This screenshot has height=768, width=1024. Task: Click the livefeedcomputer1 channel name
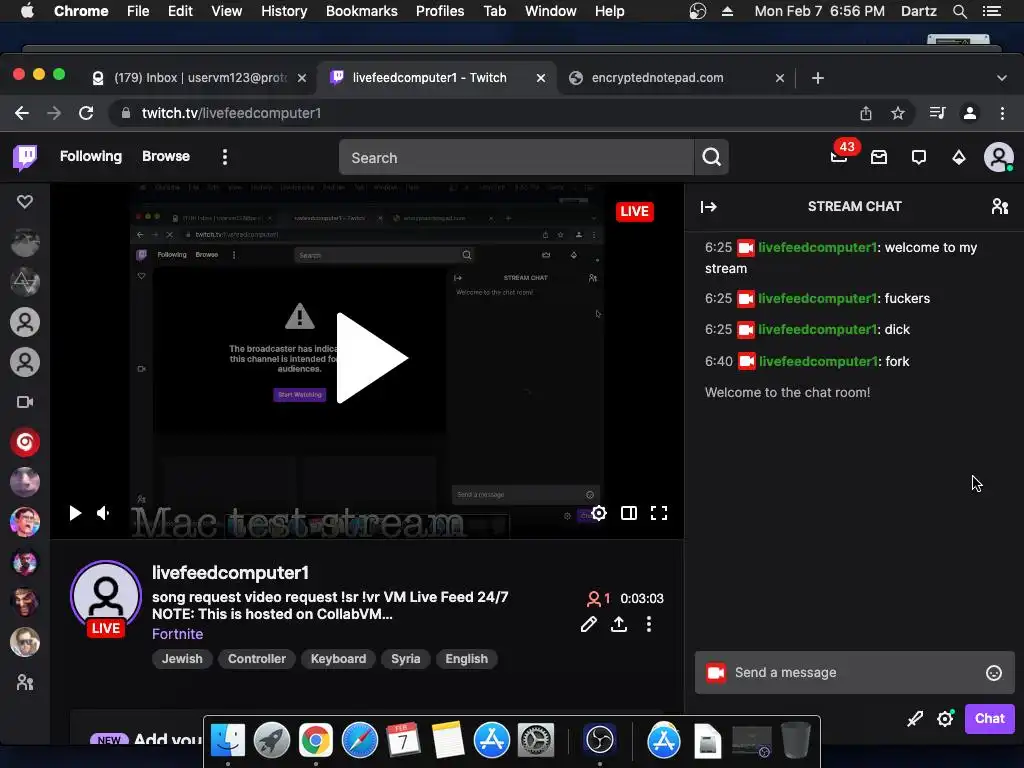click(x=230, y=573)
